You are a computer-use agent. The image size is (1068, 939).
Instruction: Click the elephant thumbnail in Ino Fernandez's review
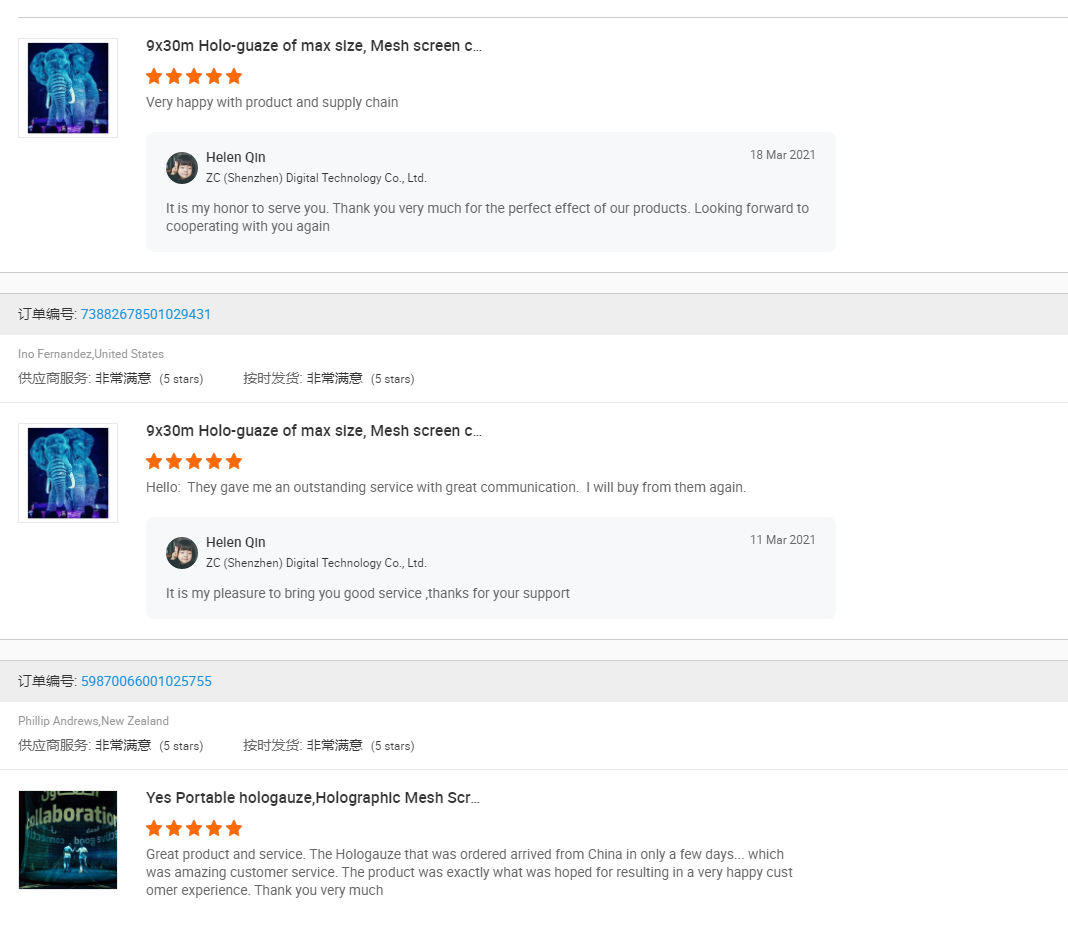tap(67, 473)
